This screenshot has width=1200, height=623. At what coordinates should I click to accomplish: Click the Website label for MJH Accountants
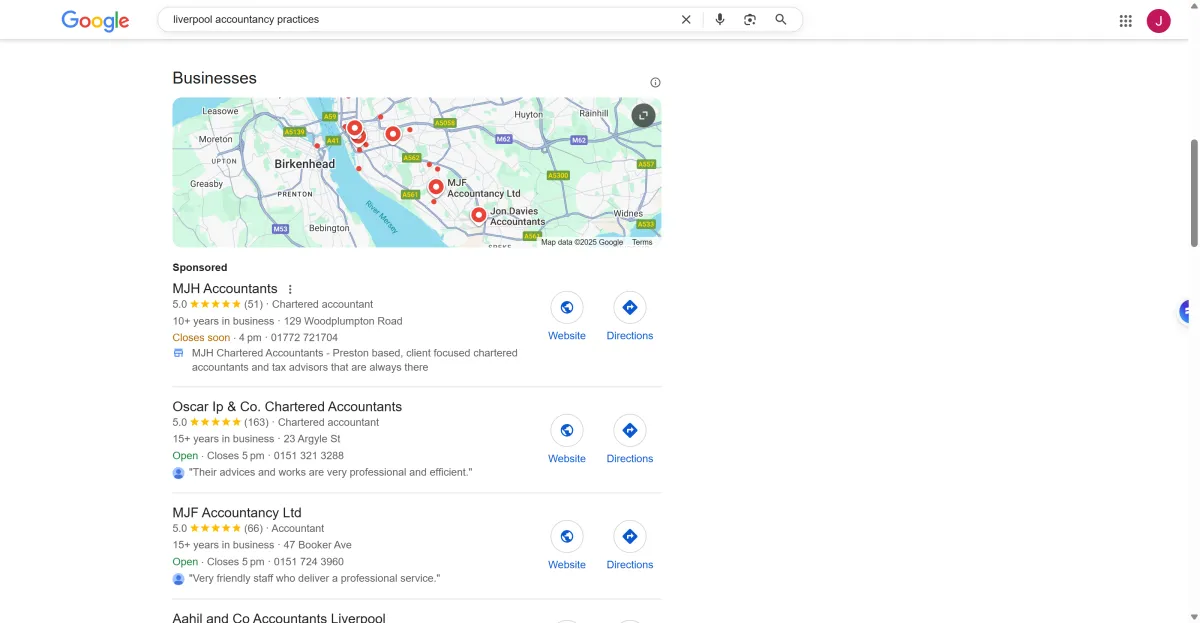[x=567, y=336]
